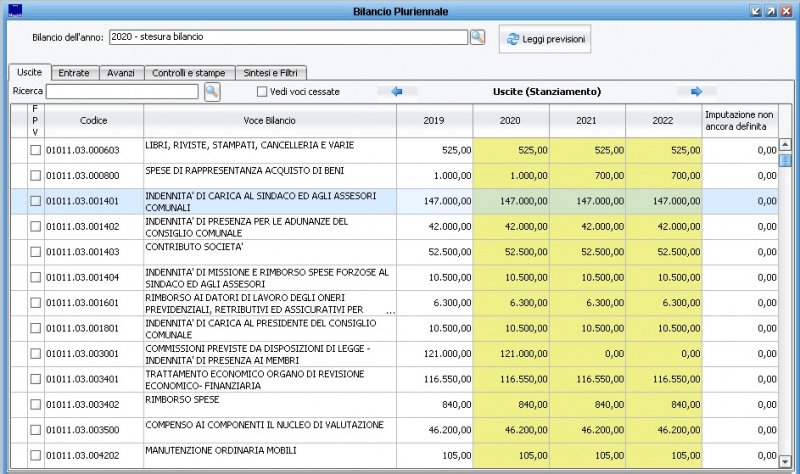This screenshot has height=474, width=800.
Task: Check the FPV box for code 01011.03.001402
Action: coord(35,226)
